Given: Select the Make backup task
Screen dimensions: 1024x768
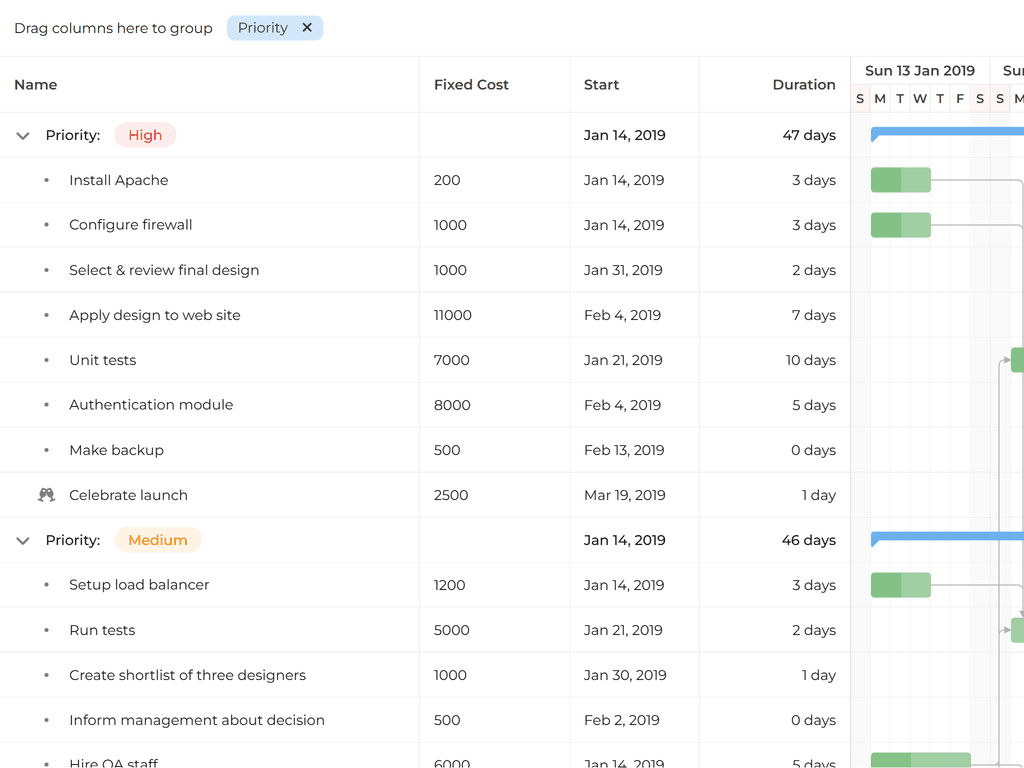Looking at the screenshot, I should [x=116, y=450].
